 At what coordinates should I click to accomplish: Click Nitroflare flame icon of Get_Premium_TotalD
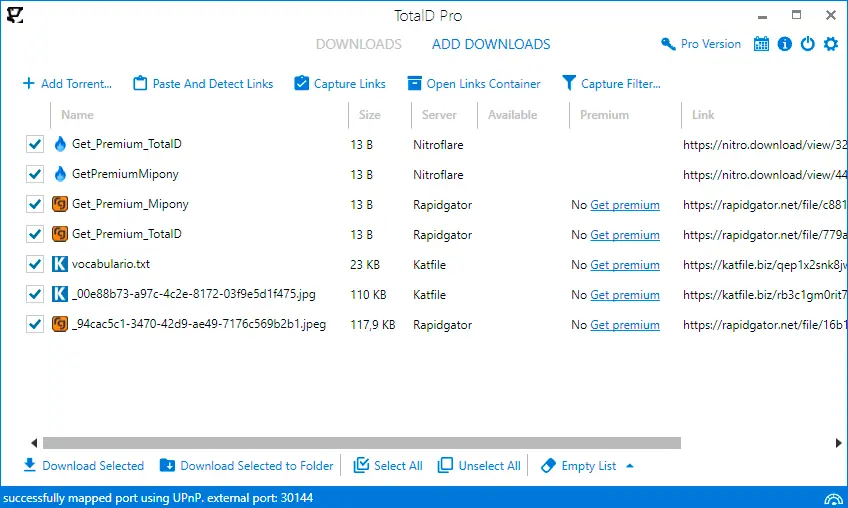click(60, 144)
